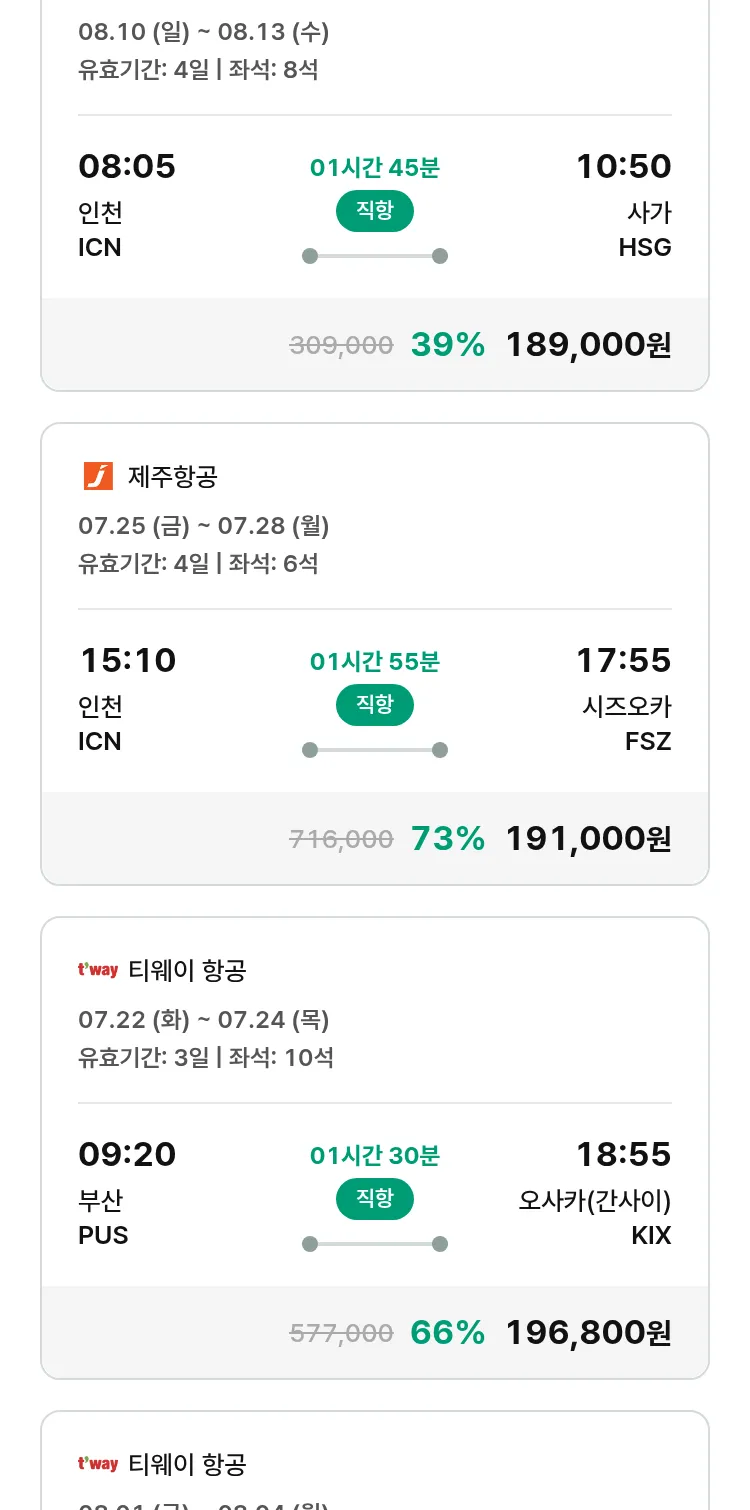Tap the 07.25 (금) ~ 07.28 (월) dates

pos(204,526)
